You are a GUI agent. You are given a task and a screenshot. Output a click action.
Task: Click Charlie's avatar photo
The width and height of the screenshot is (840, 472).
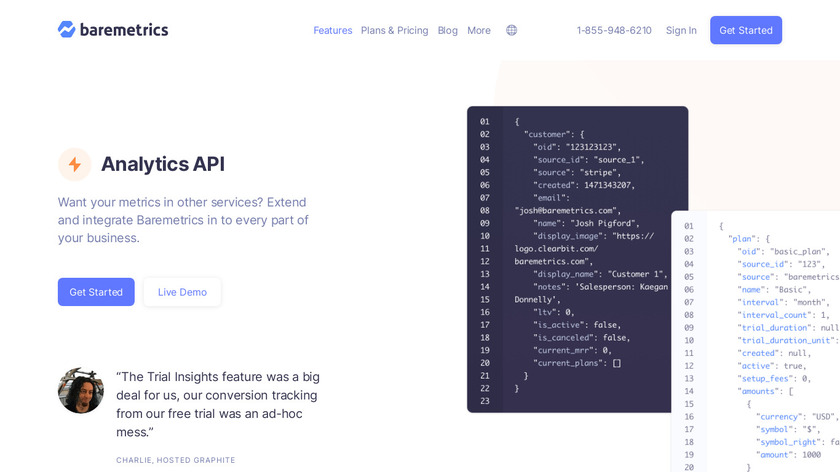pyautogui.click(x=81, y=390)
